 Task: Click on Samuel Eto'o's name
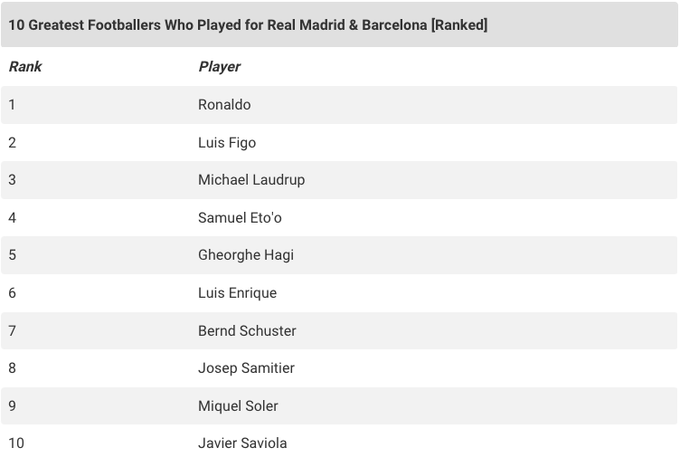coord(240,218)
